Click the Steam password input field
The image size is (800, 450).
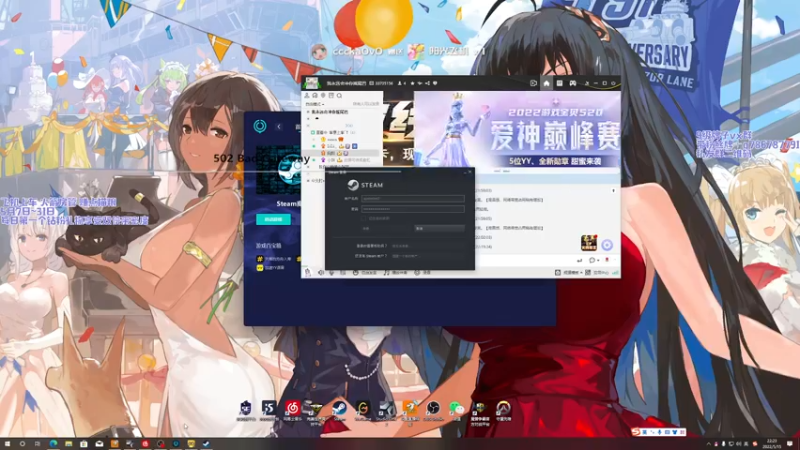point(413,209)
